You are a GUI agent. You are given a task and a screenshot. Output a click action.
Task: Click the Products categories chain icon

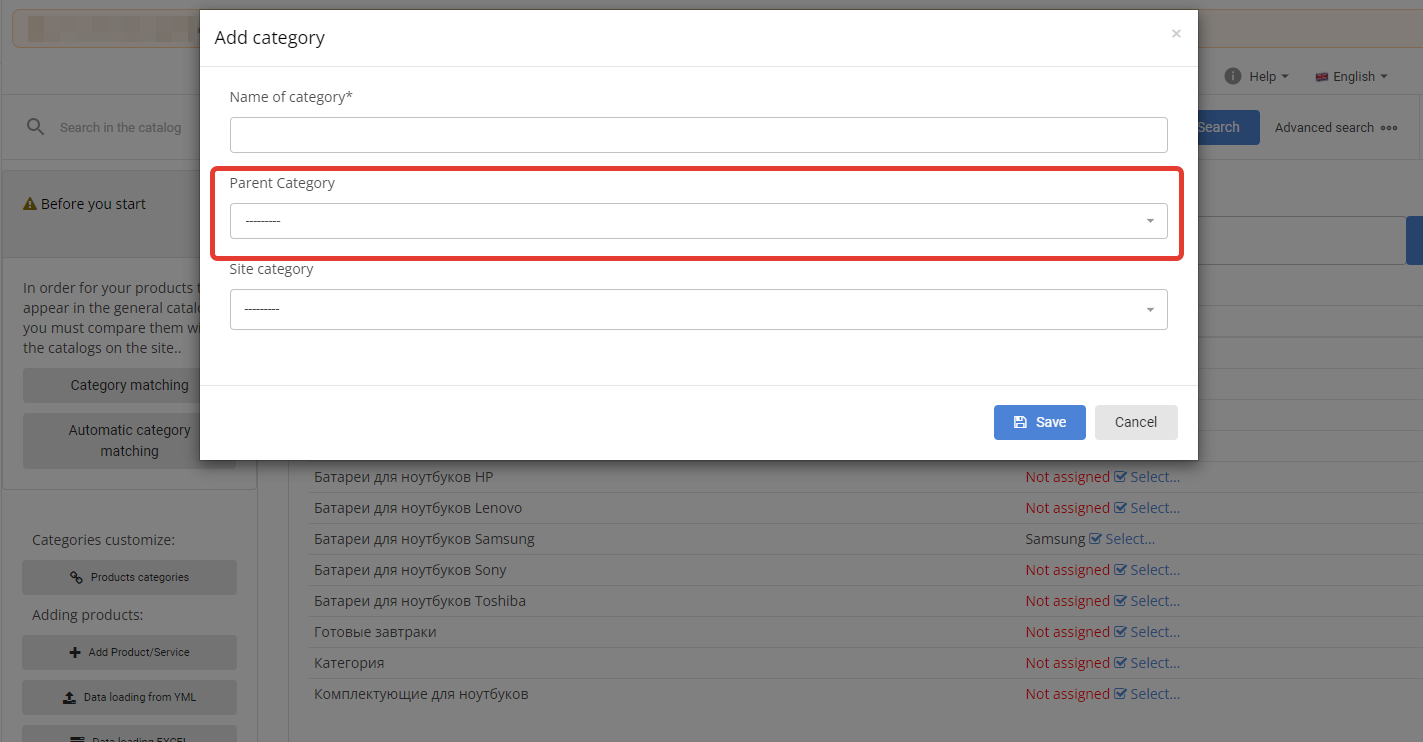(x=76, y=578)
